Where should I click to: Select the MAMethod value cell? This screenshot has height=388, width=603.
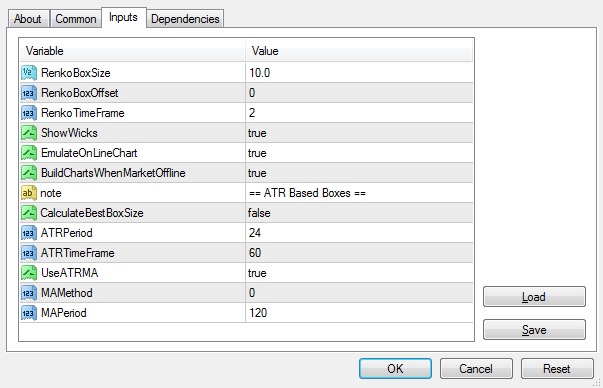pyautogui.click(x=359, y=293)
